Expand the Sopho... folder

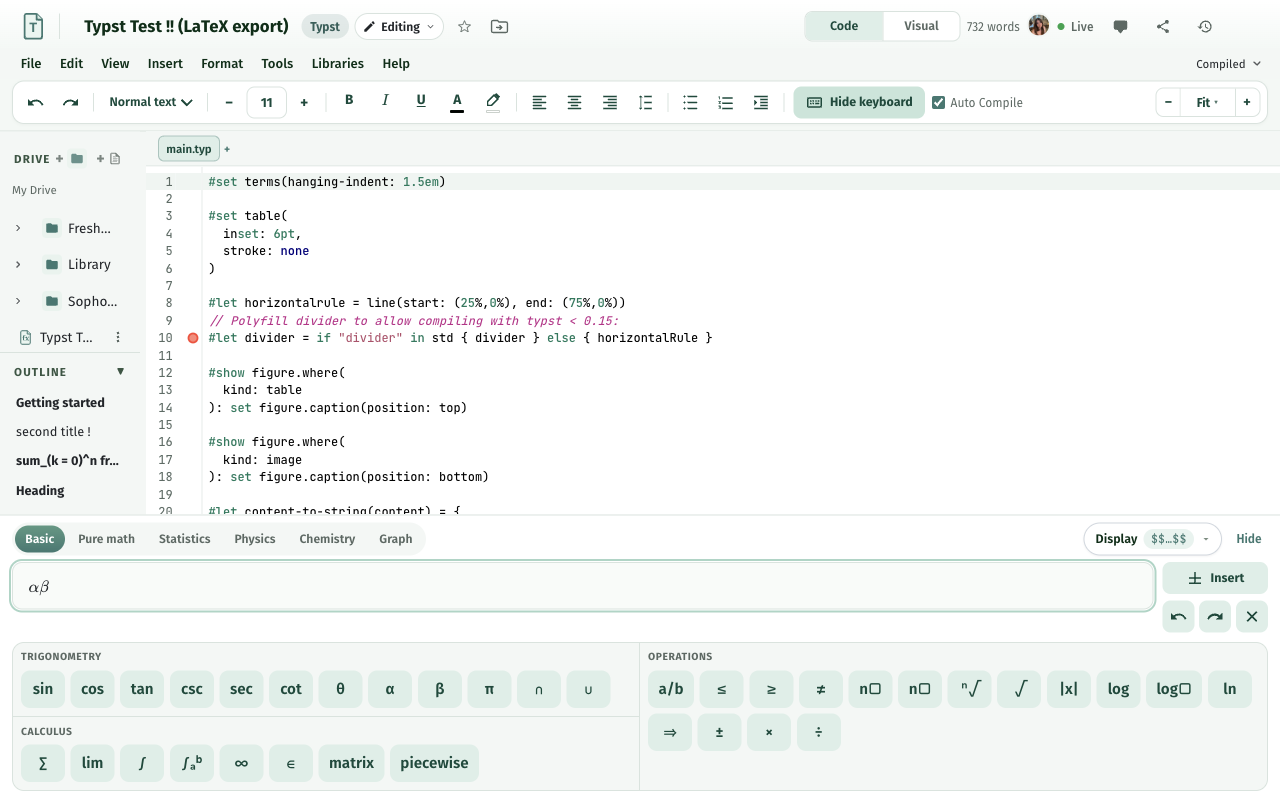click(18, 301)
